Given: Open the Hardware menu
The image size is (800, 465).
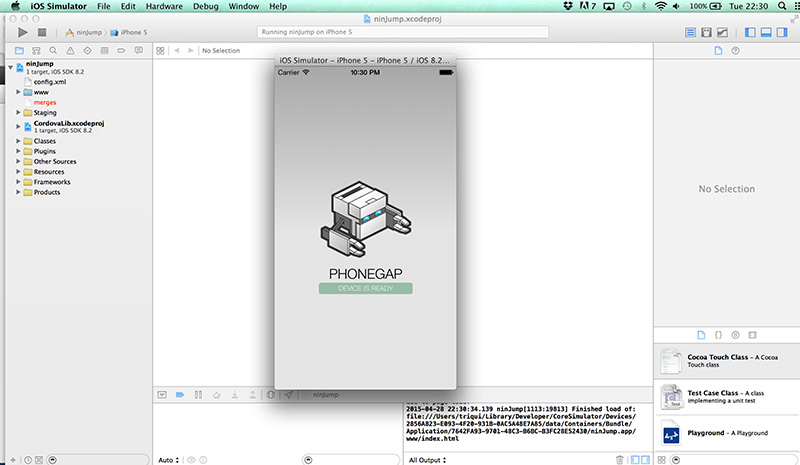Looking at the screenshot, I should 164,6.
